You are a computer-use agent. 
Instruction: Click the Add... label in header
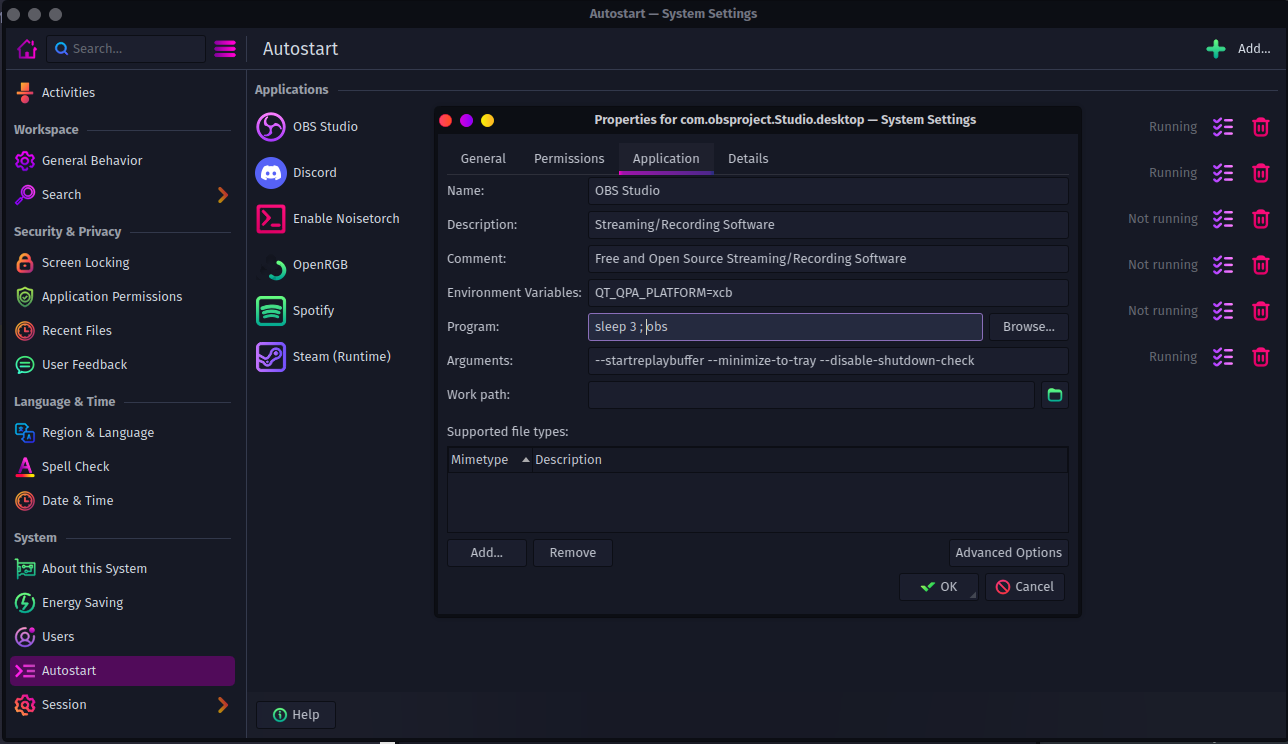(1254, 49)
